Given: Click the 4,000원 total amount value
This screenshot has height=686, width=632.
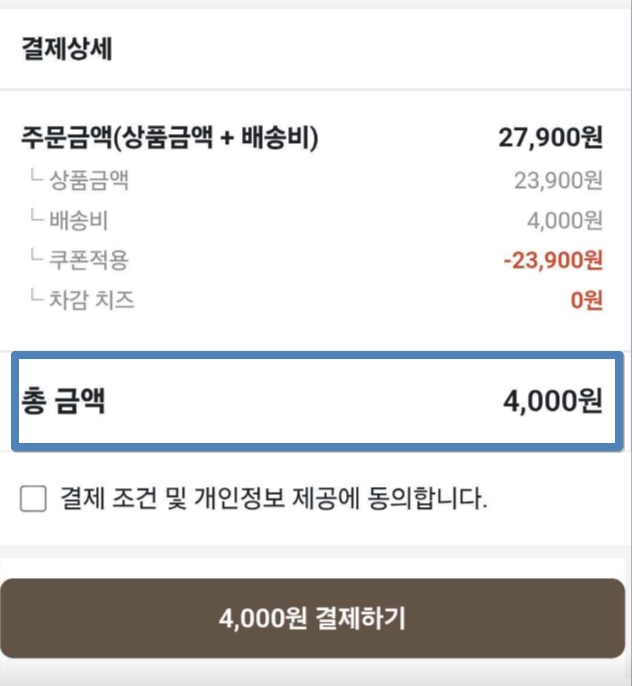Looking at the screenshot, I should (552, 402).
